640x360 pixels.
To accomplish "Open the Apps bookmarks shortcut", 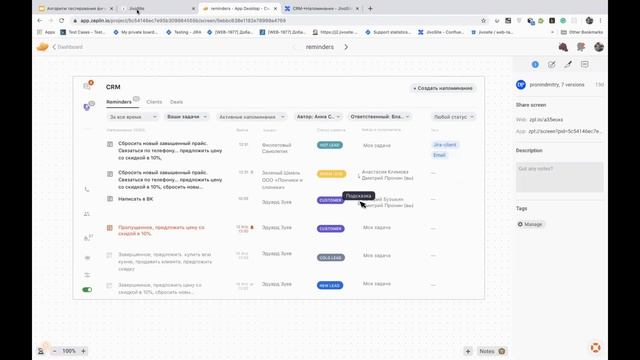I will [x=46, y=32].
